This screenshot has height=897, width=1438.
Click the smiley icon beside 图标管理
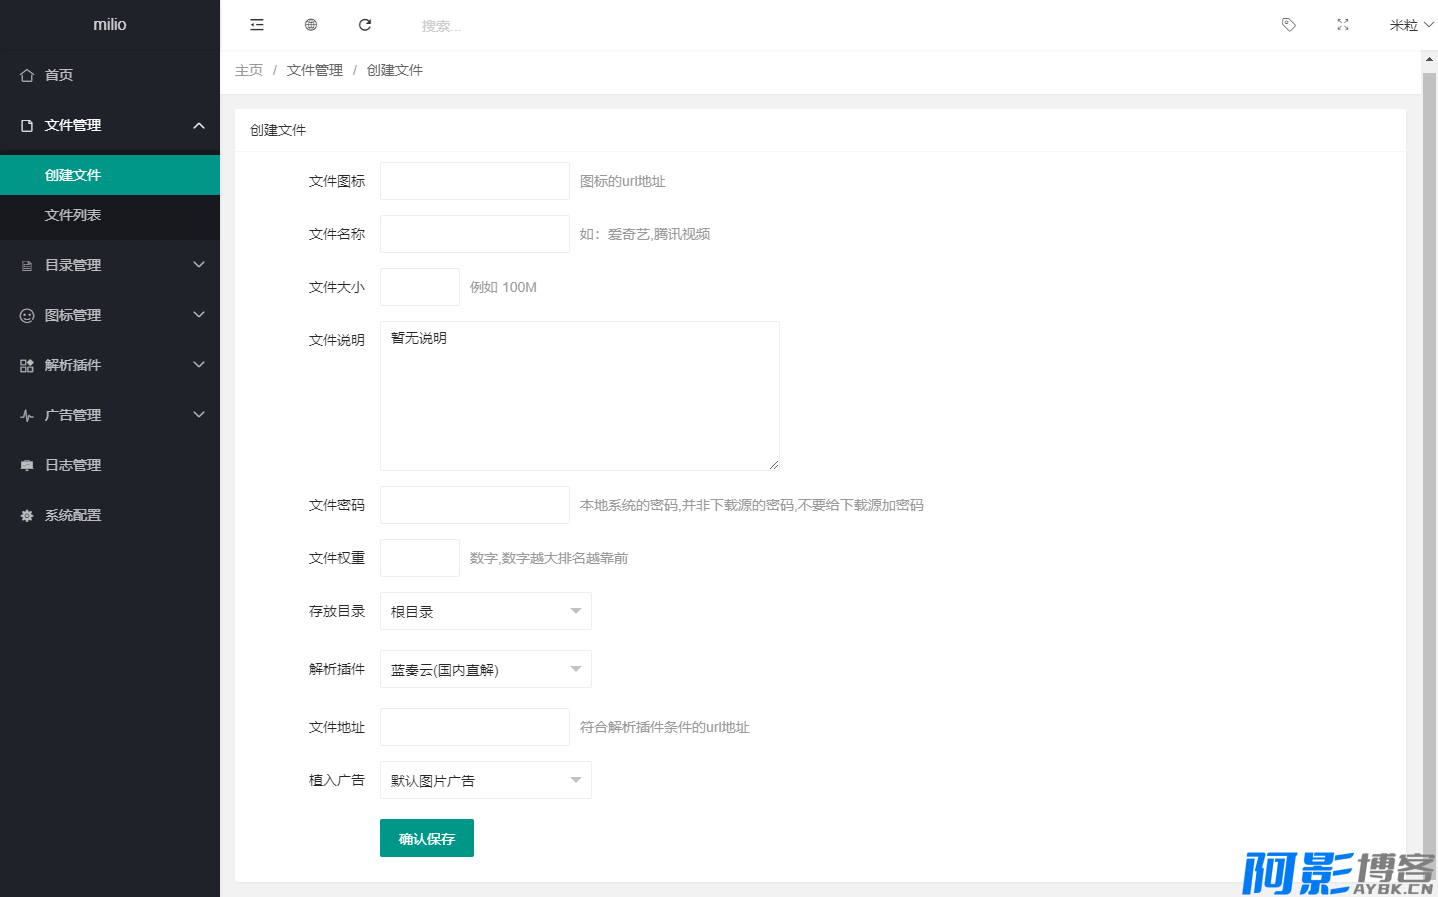[x=27, y=315]
